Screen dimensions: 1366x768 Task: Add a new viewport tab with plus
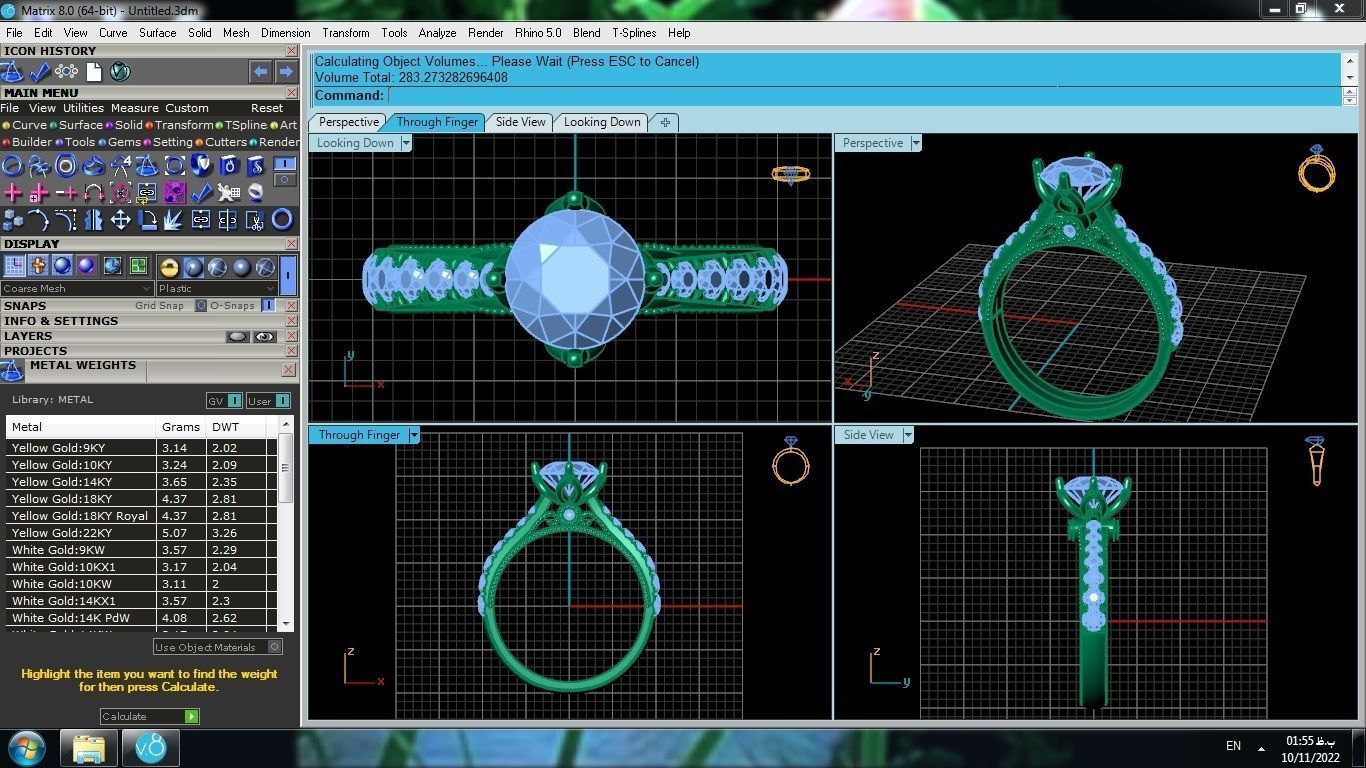(x=665, y=122)
